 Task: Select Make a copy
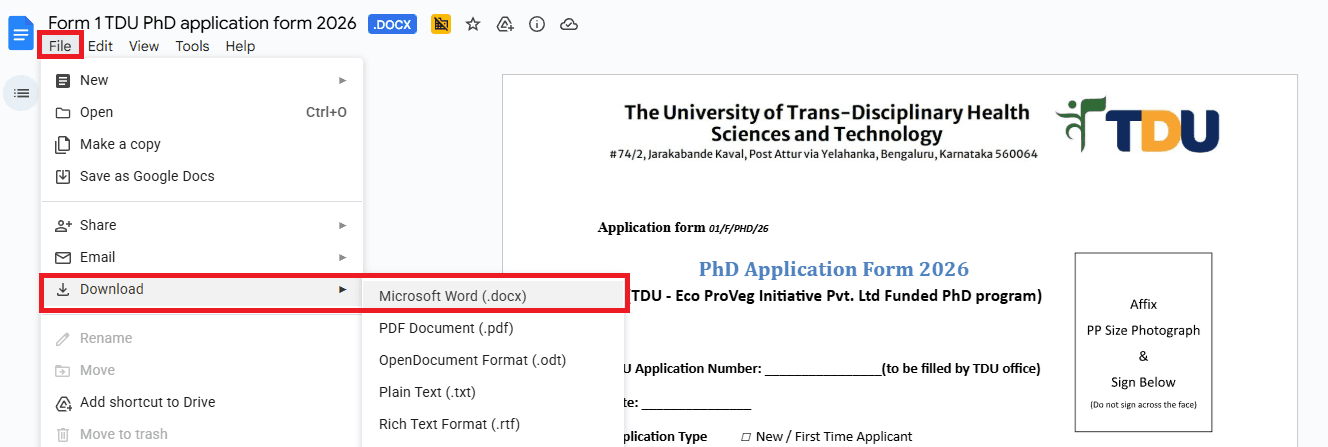pos(202,144)
